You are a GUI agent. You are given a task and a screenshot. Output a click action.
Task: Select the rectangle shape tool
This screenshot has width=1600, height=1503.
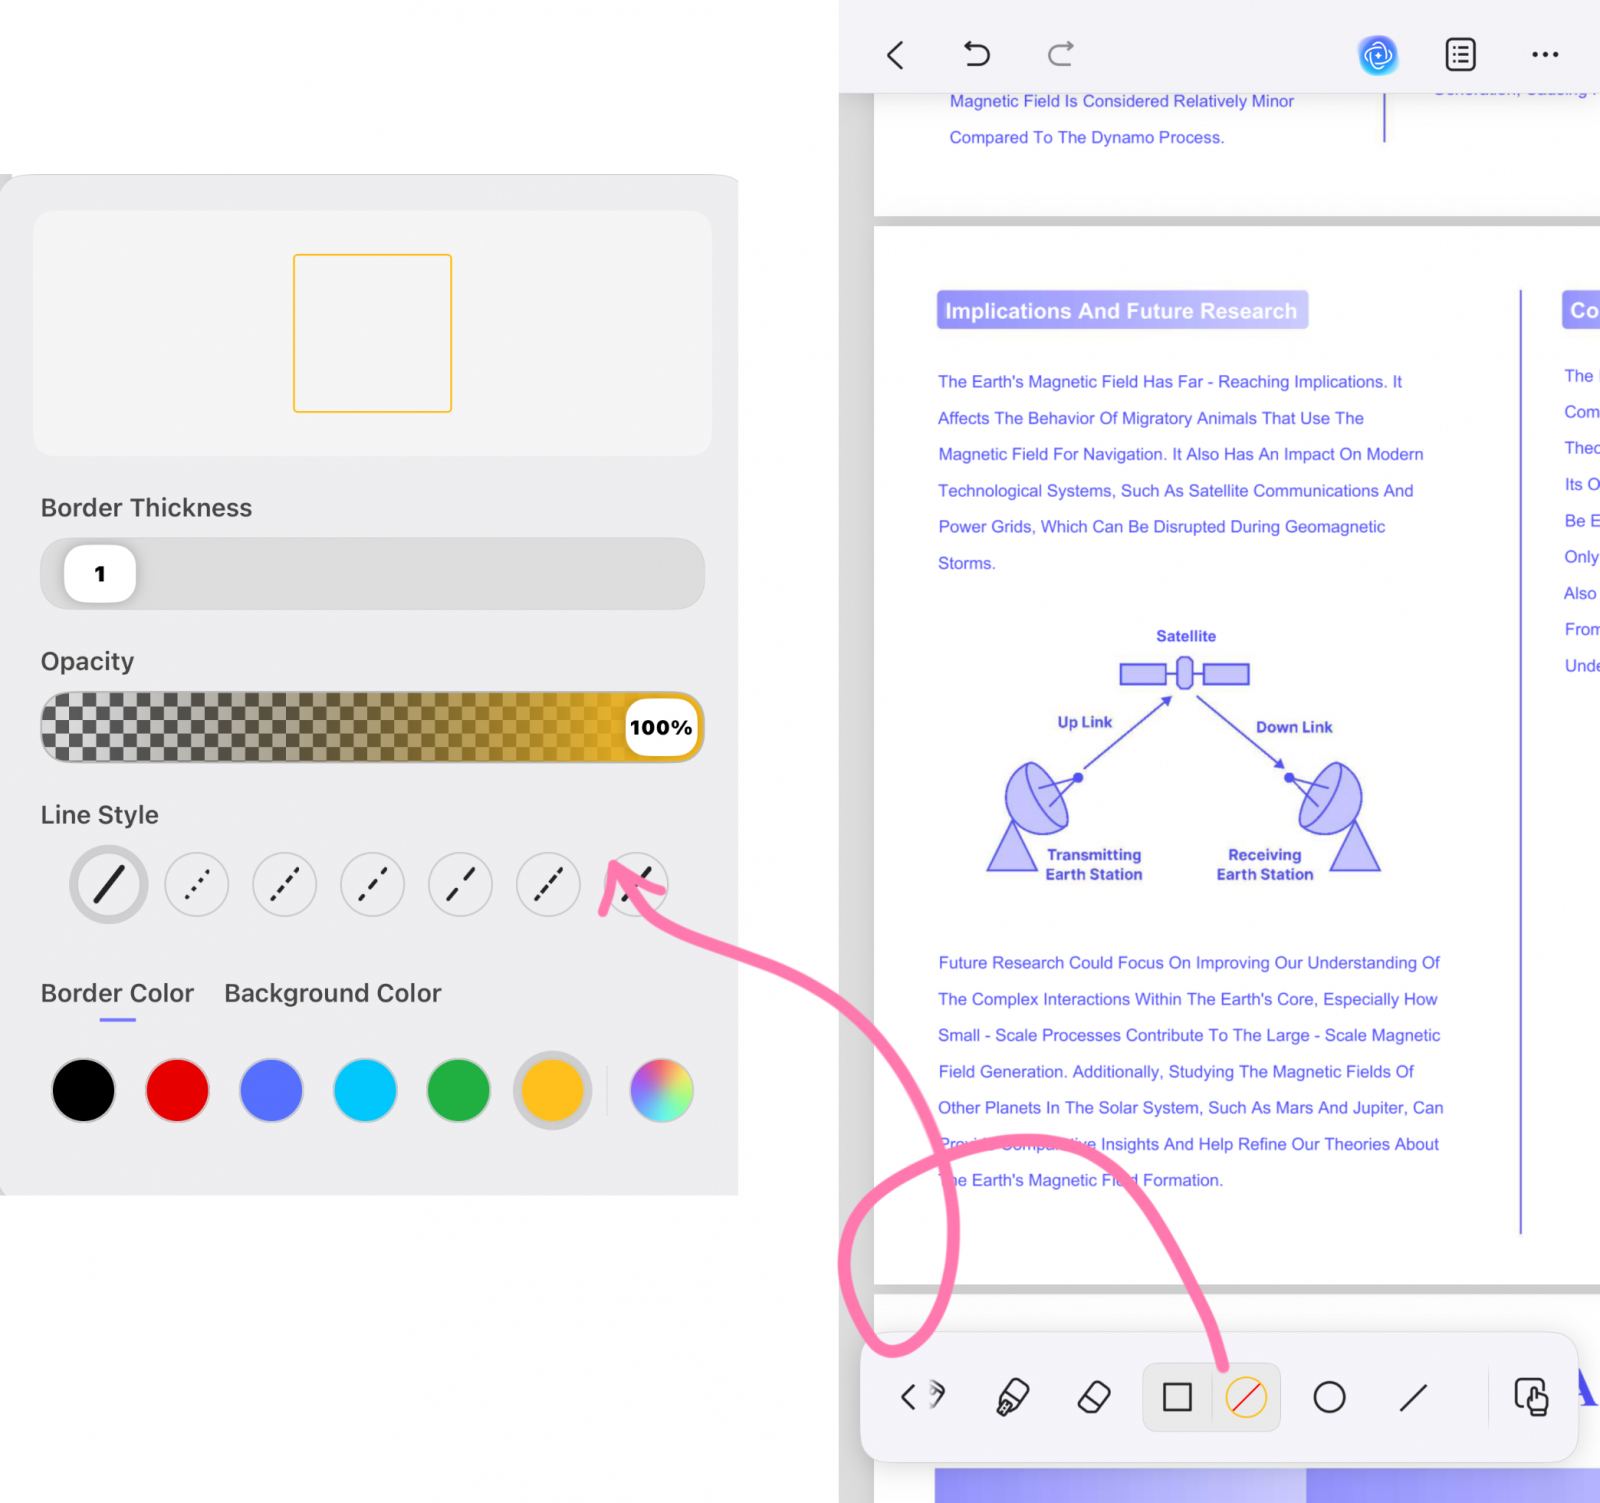1177,1397
